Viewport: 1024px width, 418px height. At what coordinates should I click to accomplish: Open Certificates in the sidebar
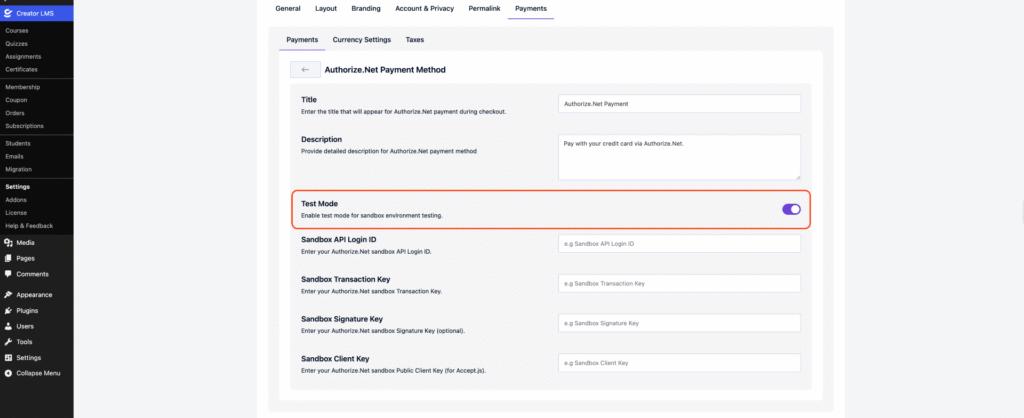coord(22,69)
